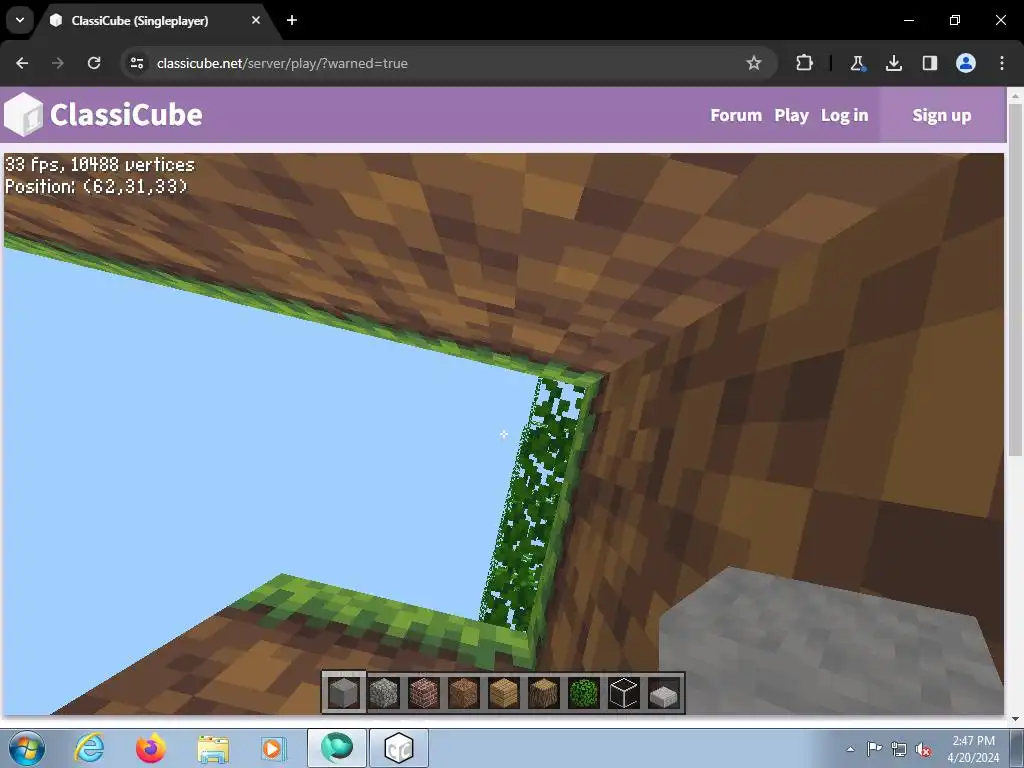1024x768 pixels.
Task: Open Windows Media Player from taskbar
Action: click(x=273, y=748)
